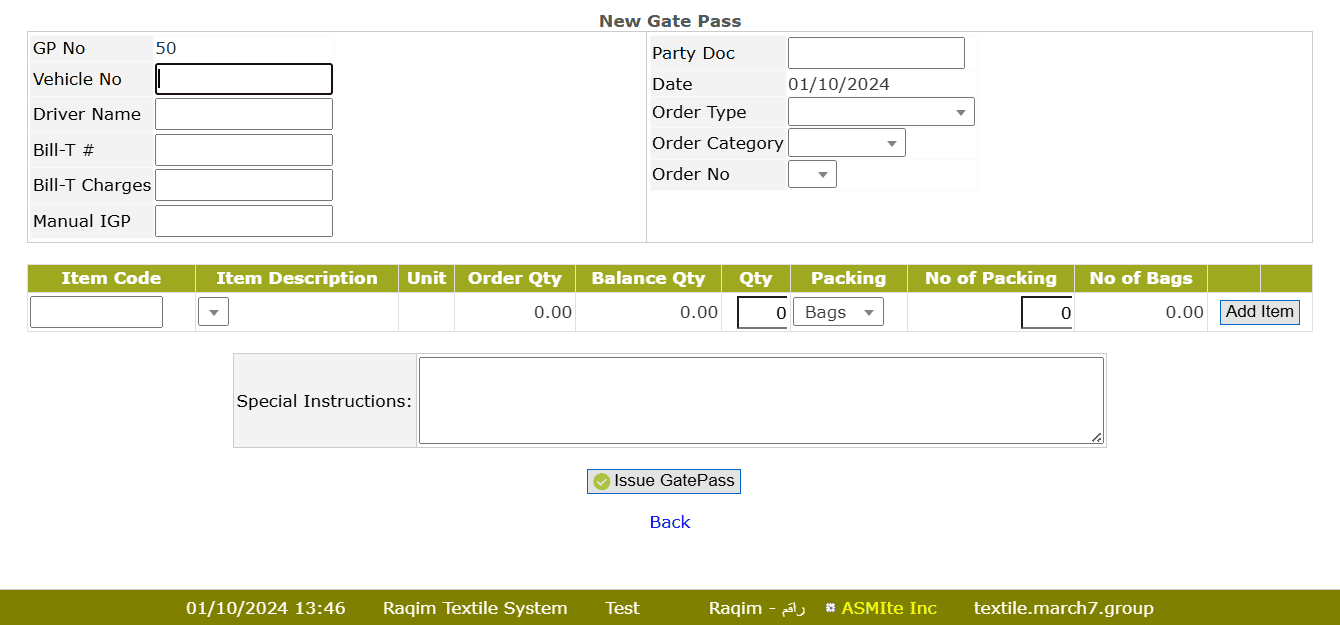The width and height of the screenshot is (1340, 625).
Task: Click inside the Special Instructions textarea
Action: (x=760, y=400)
